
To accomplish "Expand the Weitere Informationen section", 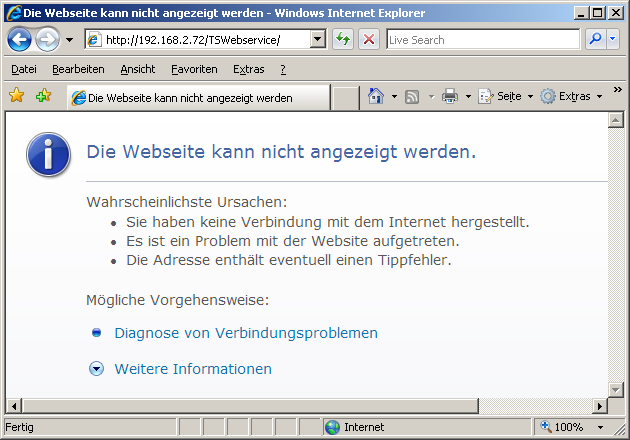I will click(97, 369).
